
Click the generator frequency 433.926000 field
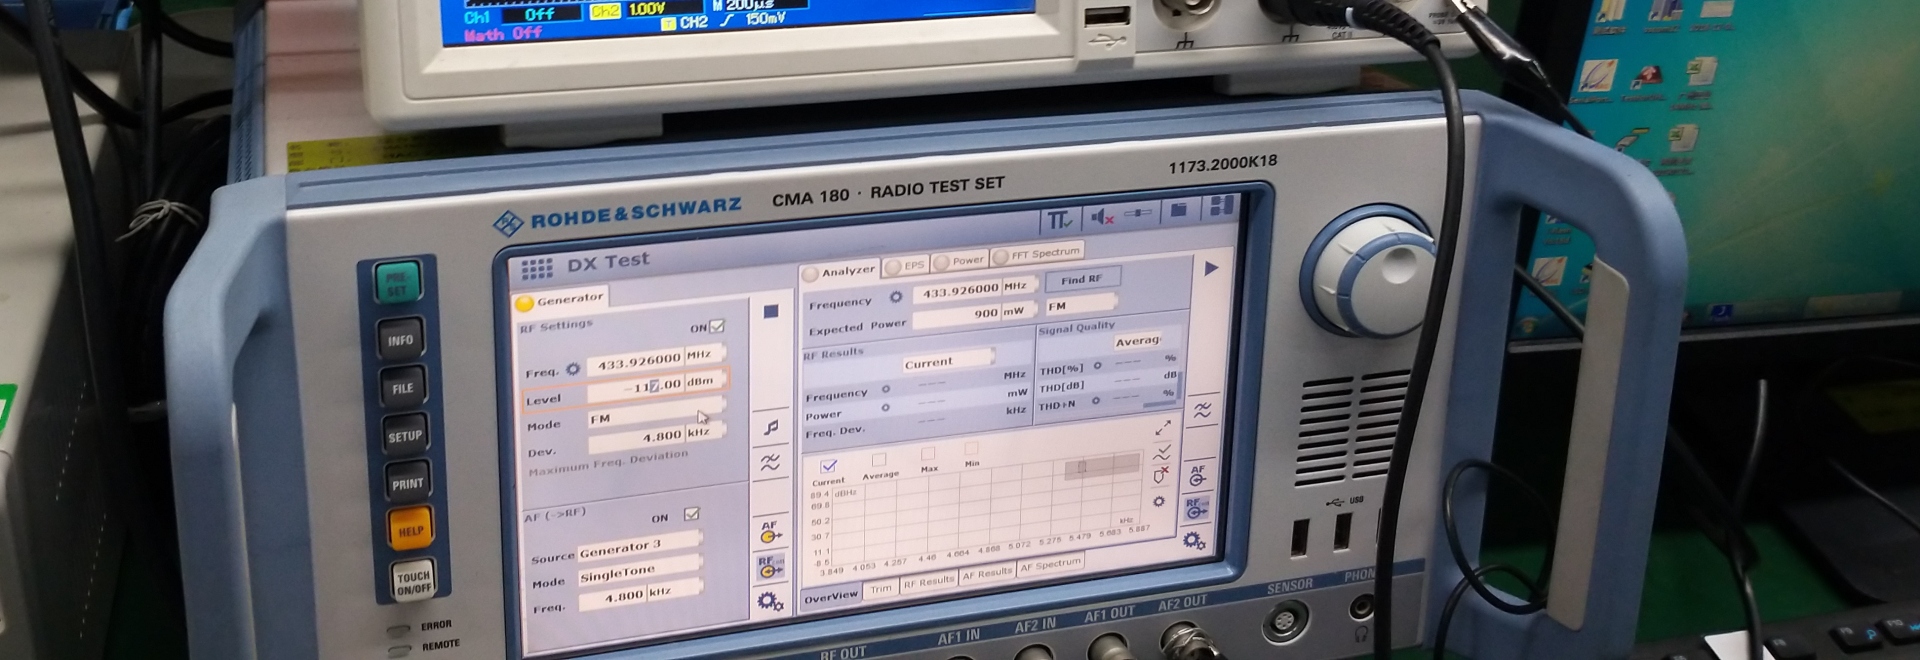(x=635, y=362)
